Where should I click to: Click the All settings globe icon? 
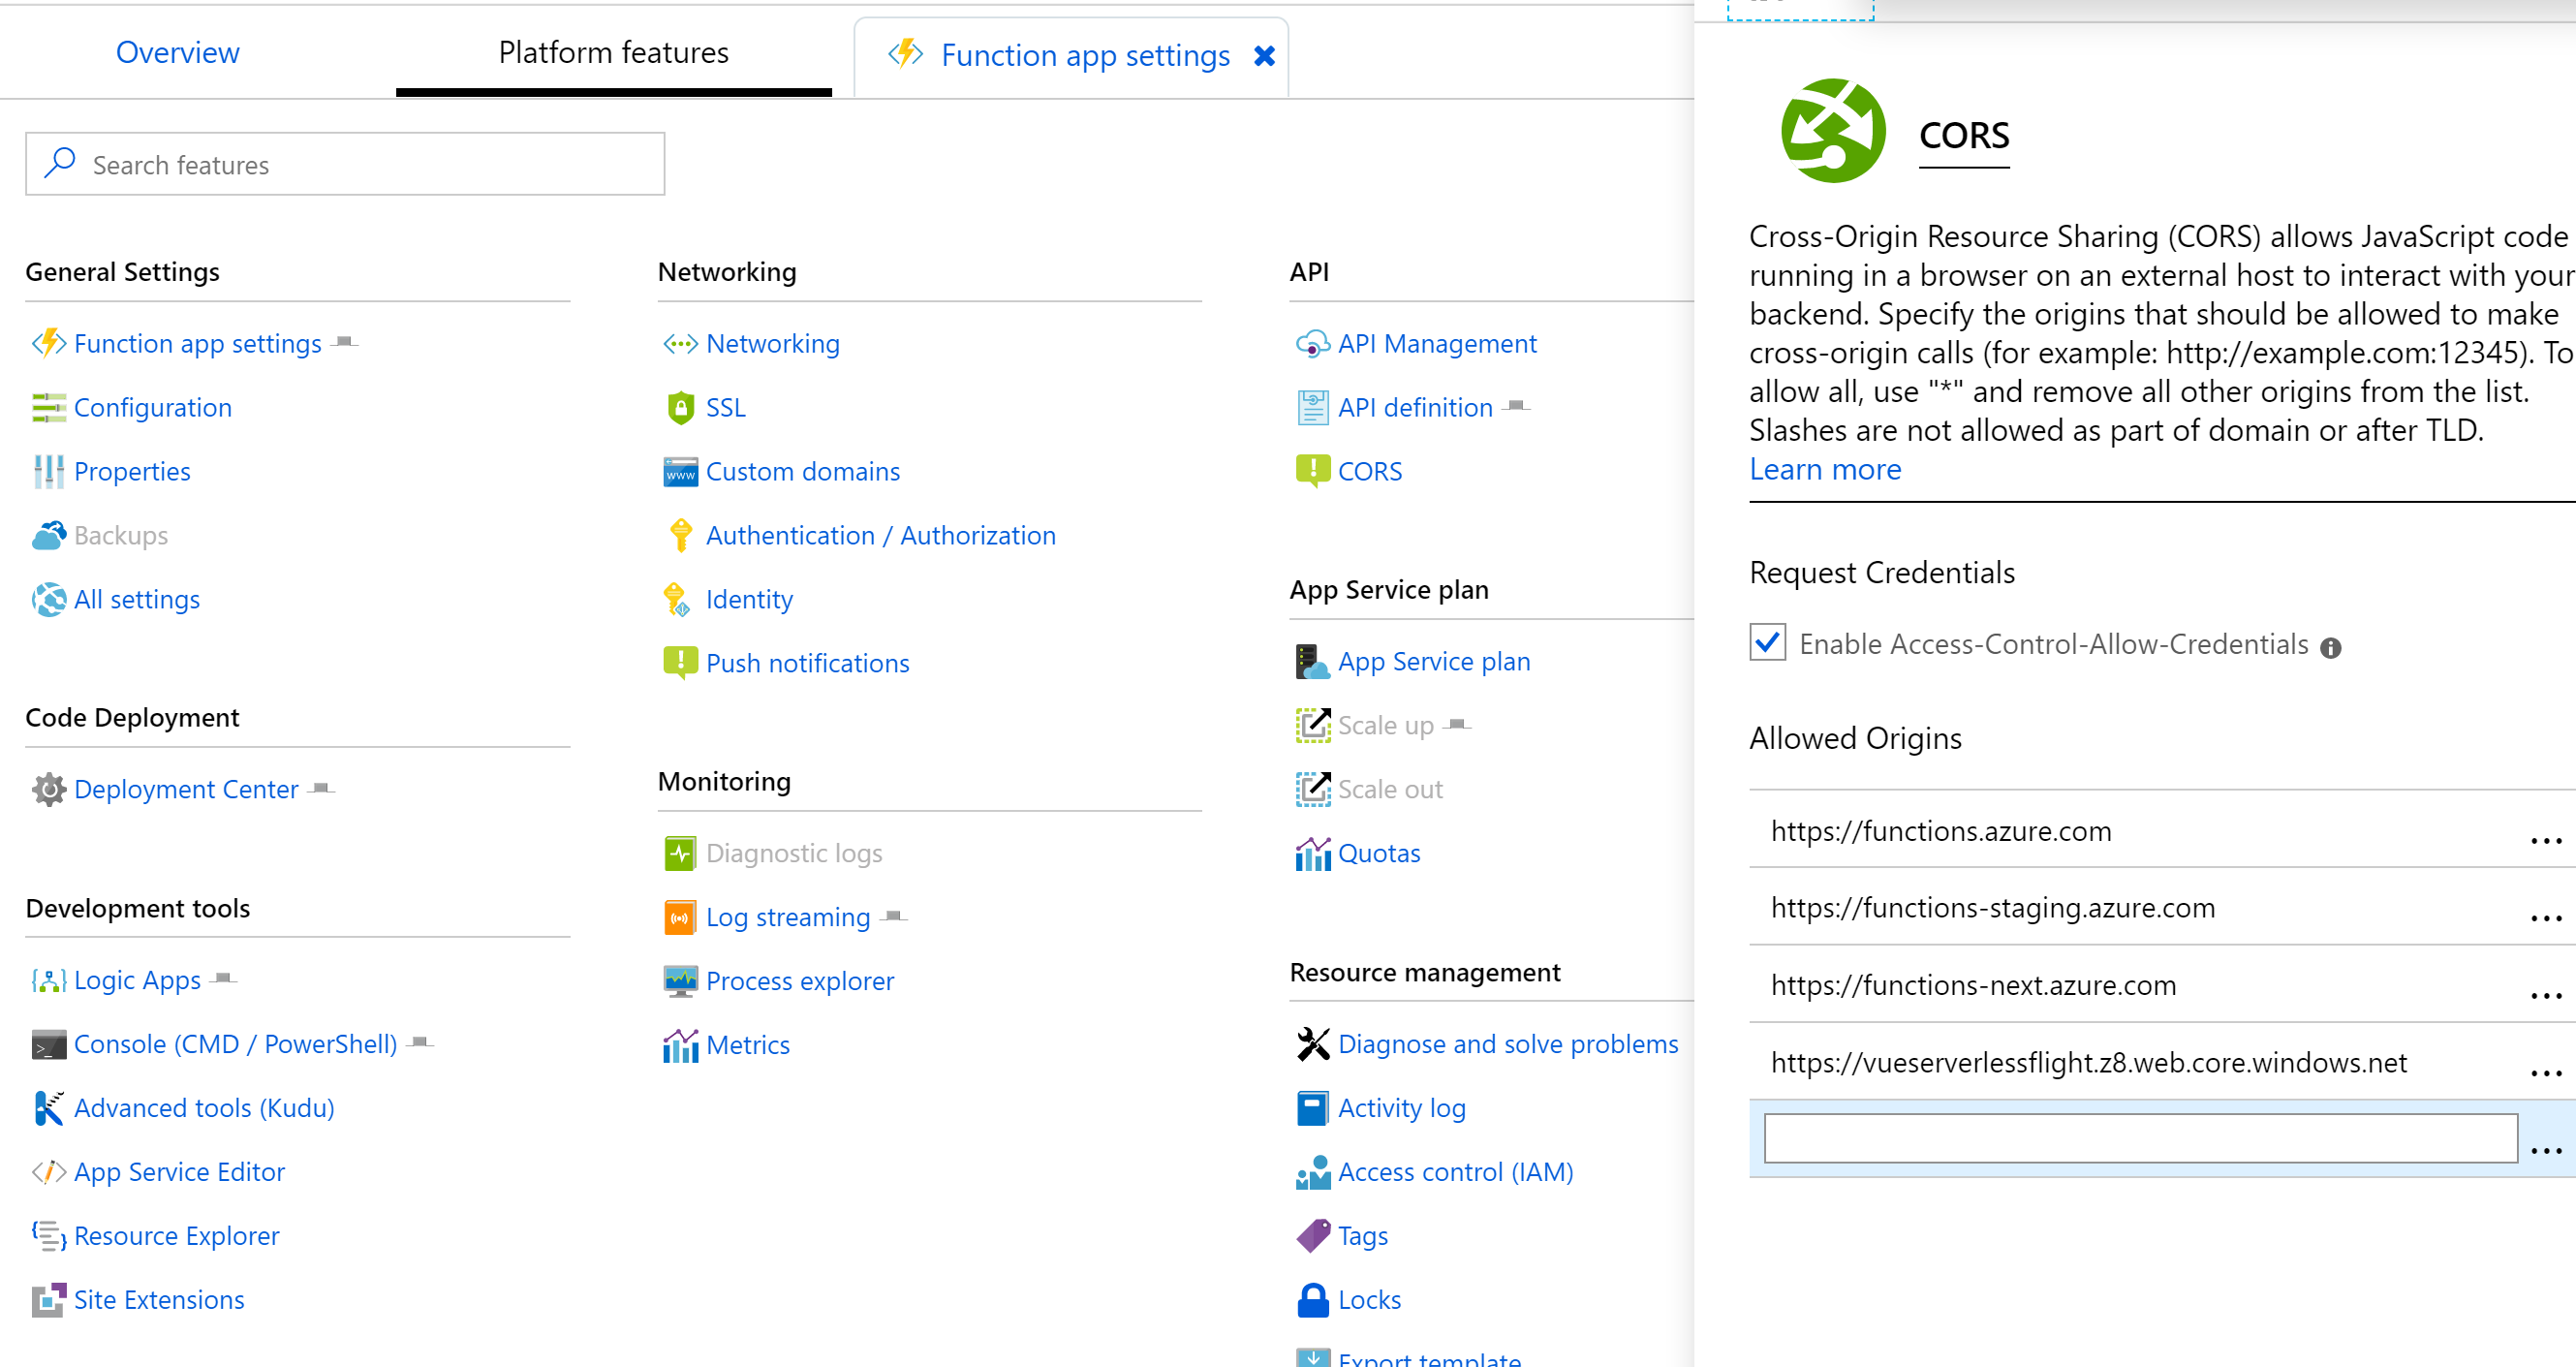coord(48,599)
